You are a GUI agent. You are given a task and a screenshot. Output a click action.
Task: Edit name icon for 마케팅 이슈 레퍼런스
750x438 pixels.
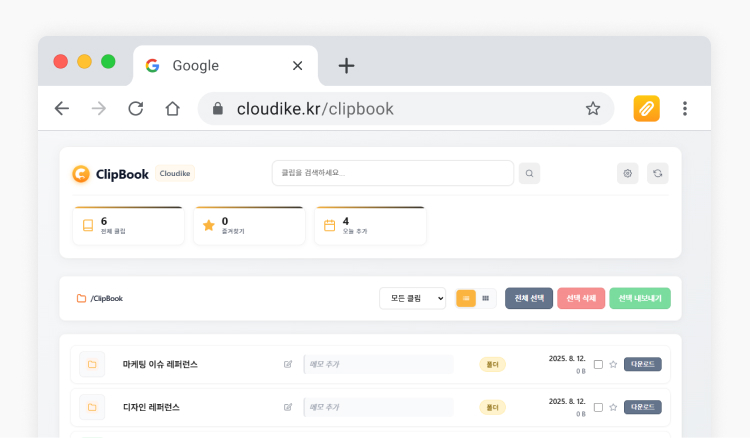tap(287, 364)
